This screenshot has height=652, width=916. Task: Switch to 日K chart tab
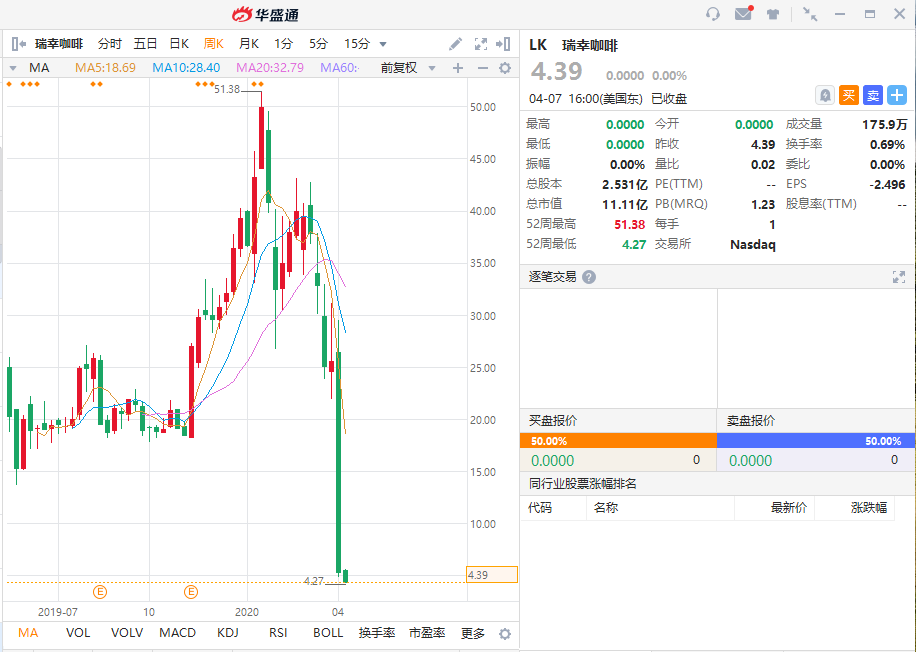pos(179,44)
